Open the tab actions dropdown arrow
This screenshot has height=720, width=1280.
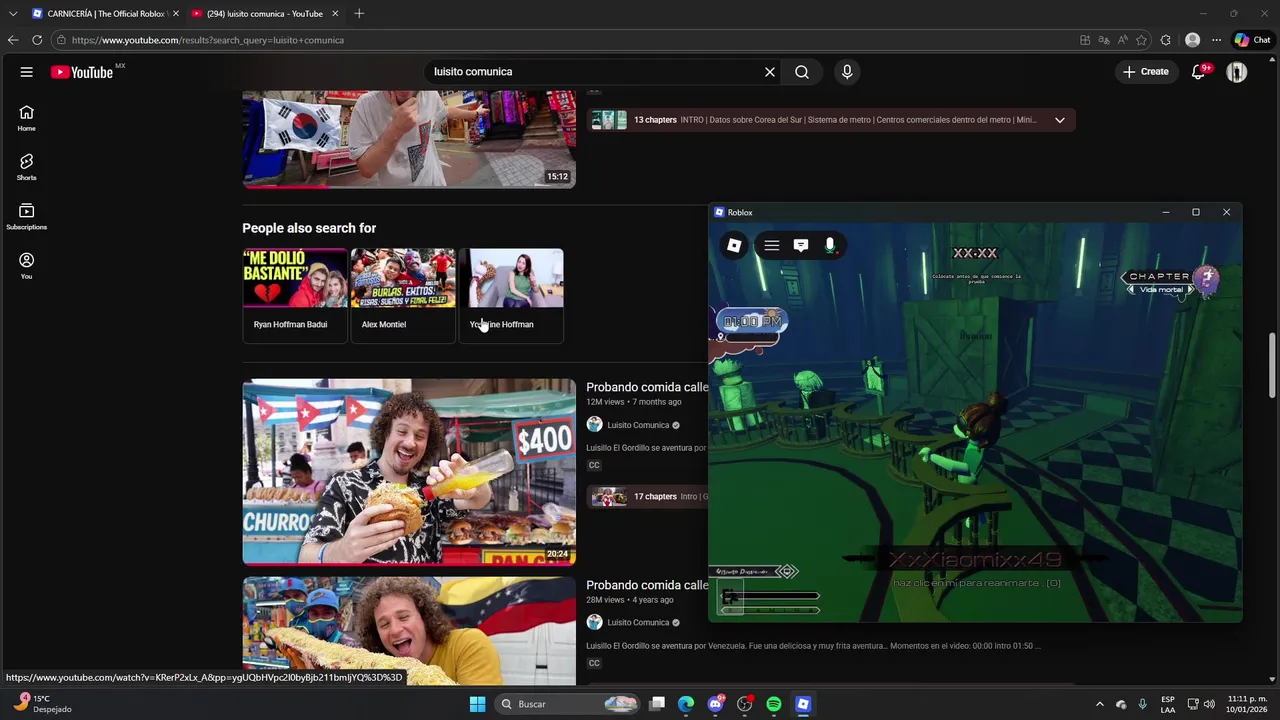pyautogui.click(x=12, y=14)
